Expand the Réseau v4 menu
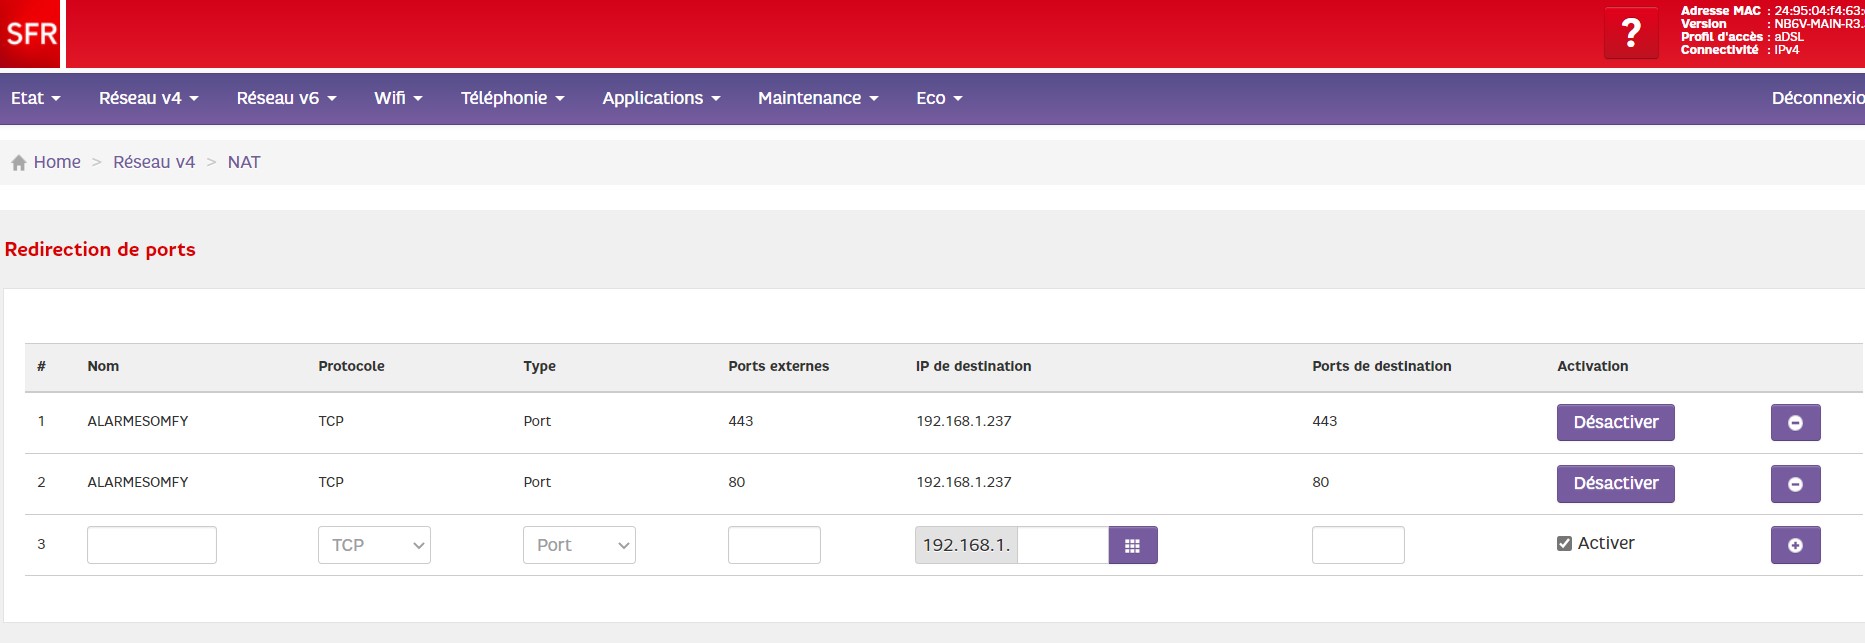Image resolution: width=1865 pixels, height=643 pixels. [148, 98]
